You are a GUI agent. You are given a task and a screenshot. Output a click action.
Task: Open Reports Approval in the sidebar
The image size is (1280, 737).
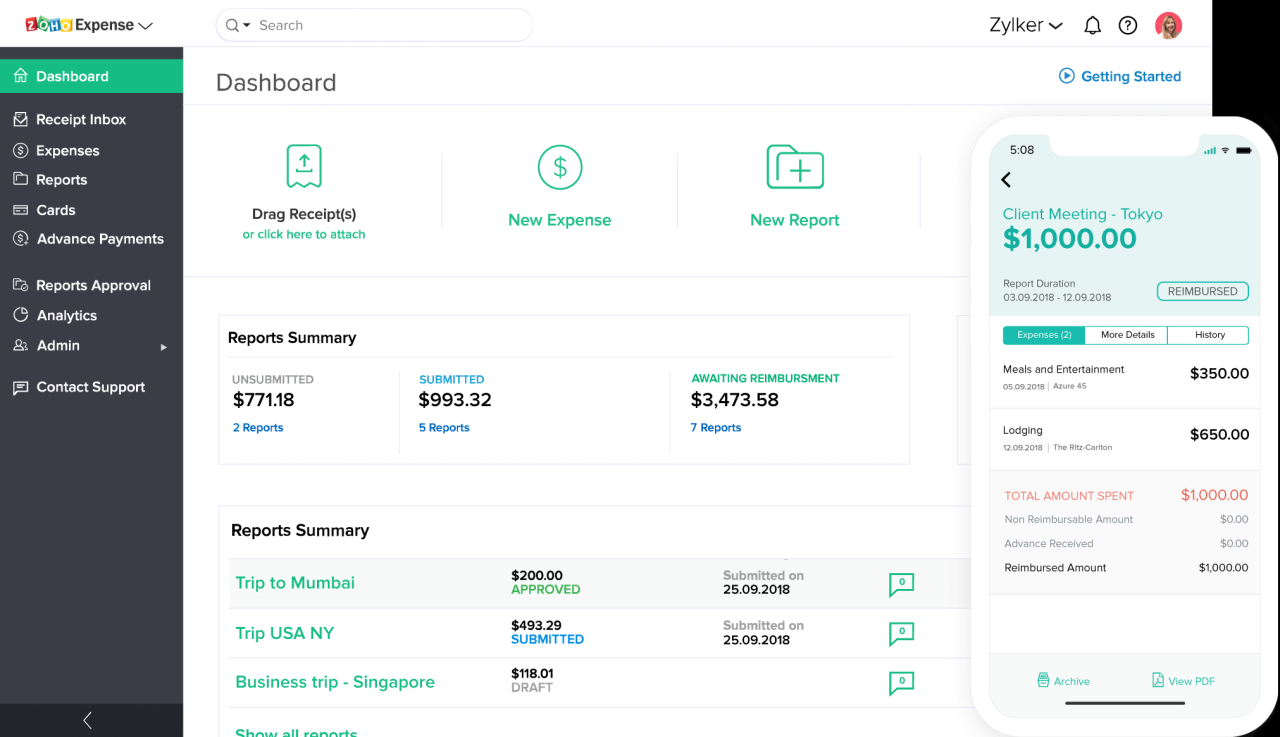click(22, 284)
